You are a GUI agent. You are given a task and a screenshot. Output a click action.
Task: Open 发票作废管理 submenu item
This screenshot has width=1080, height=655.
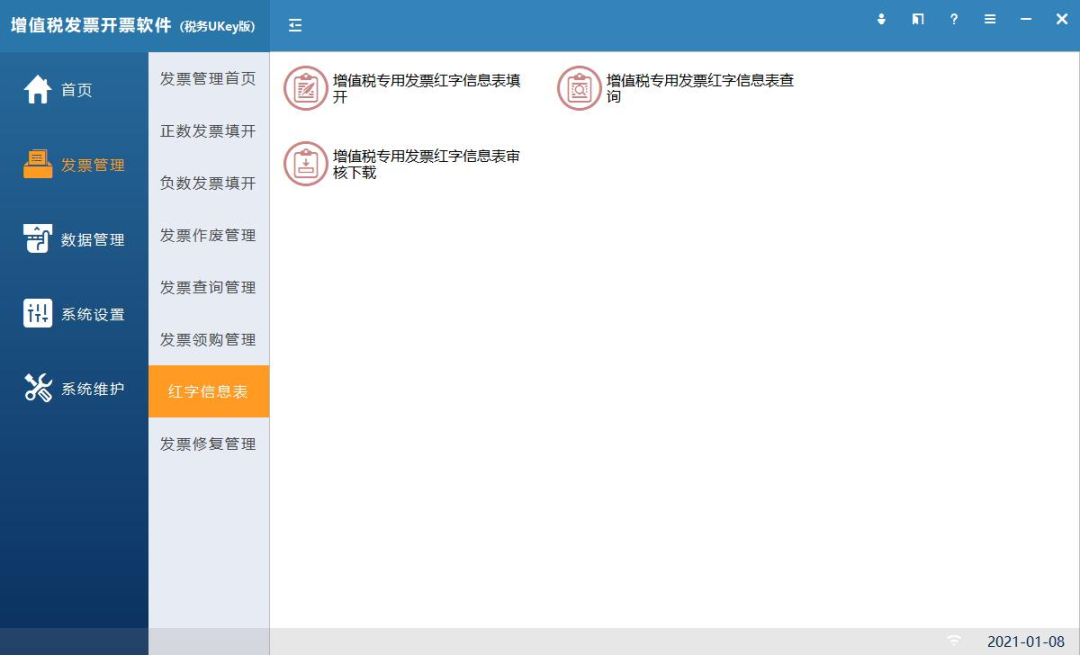[x=208, y=235]
